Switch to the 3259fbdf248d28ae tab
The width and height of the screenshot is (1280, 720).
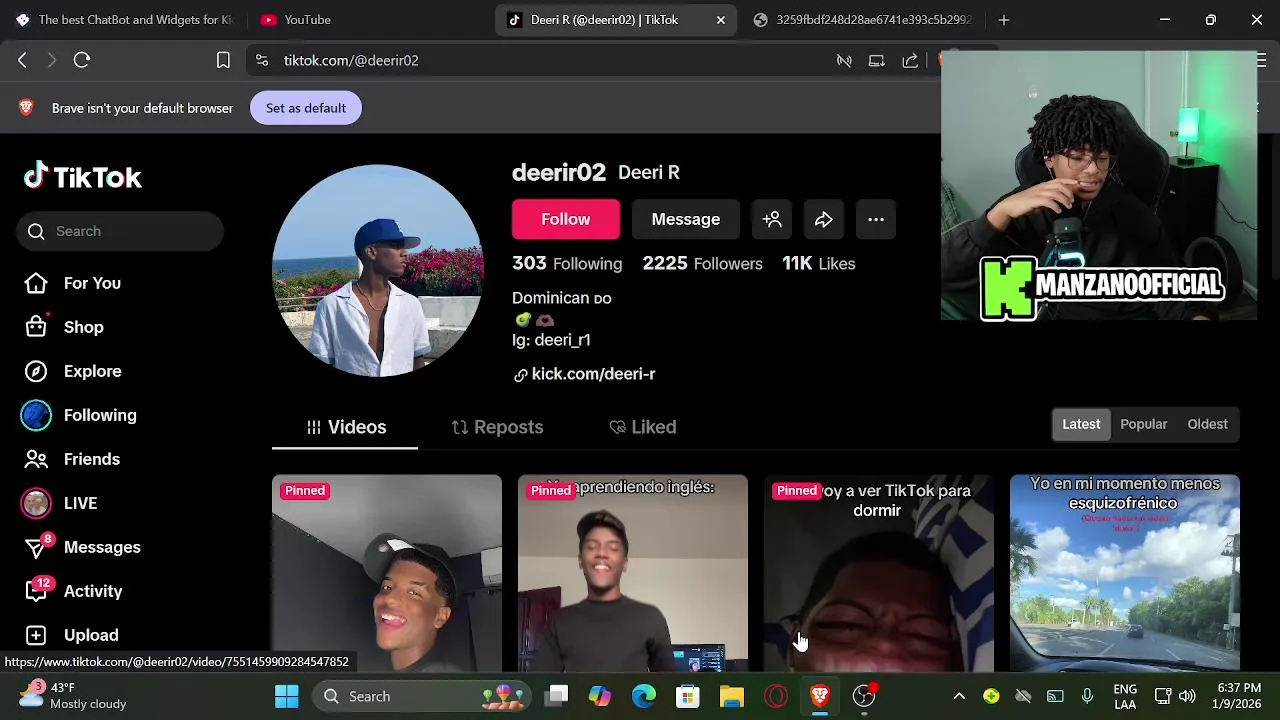[x=862, y=20]
